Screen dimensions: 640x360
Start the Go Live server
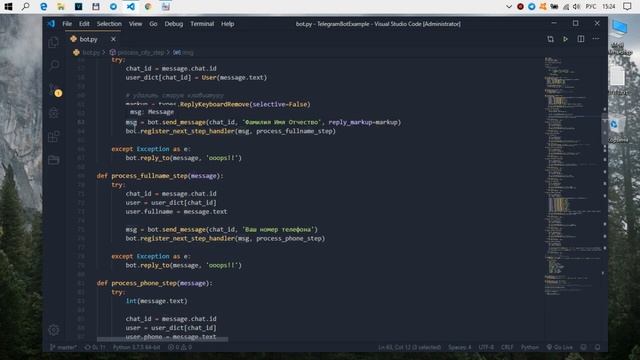click(560, 347)
